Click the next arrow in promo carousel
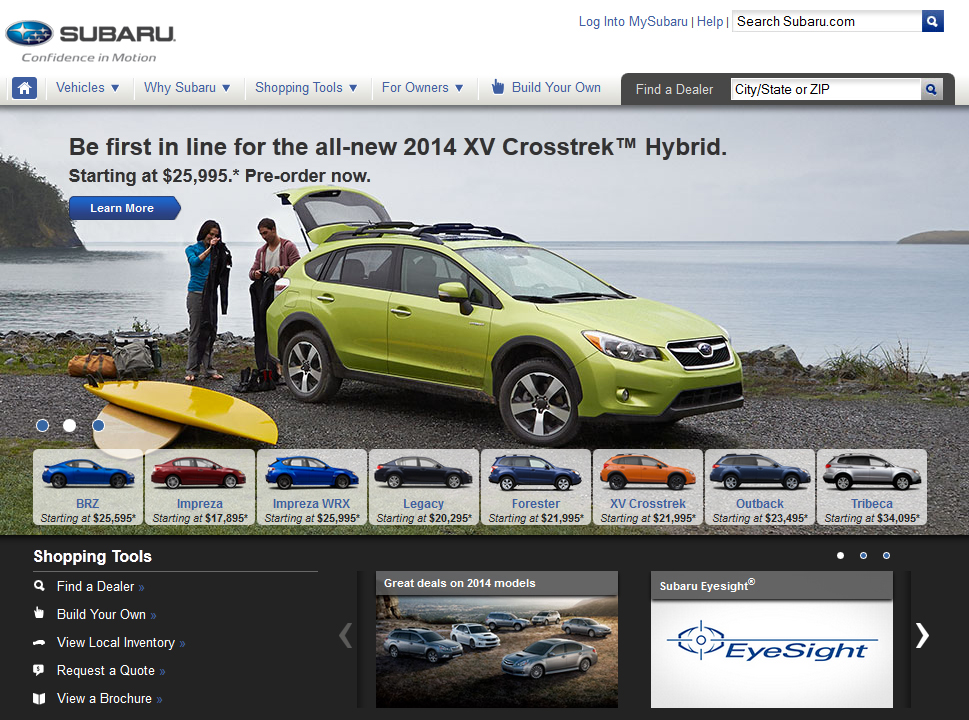The height and width of the screenshot is (720, 969). [x=922, y=635]
